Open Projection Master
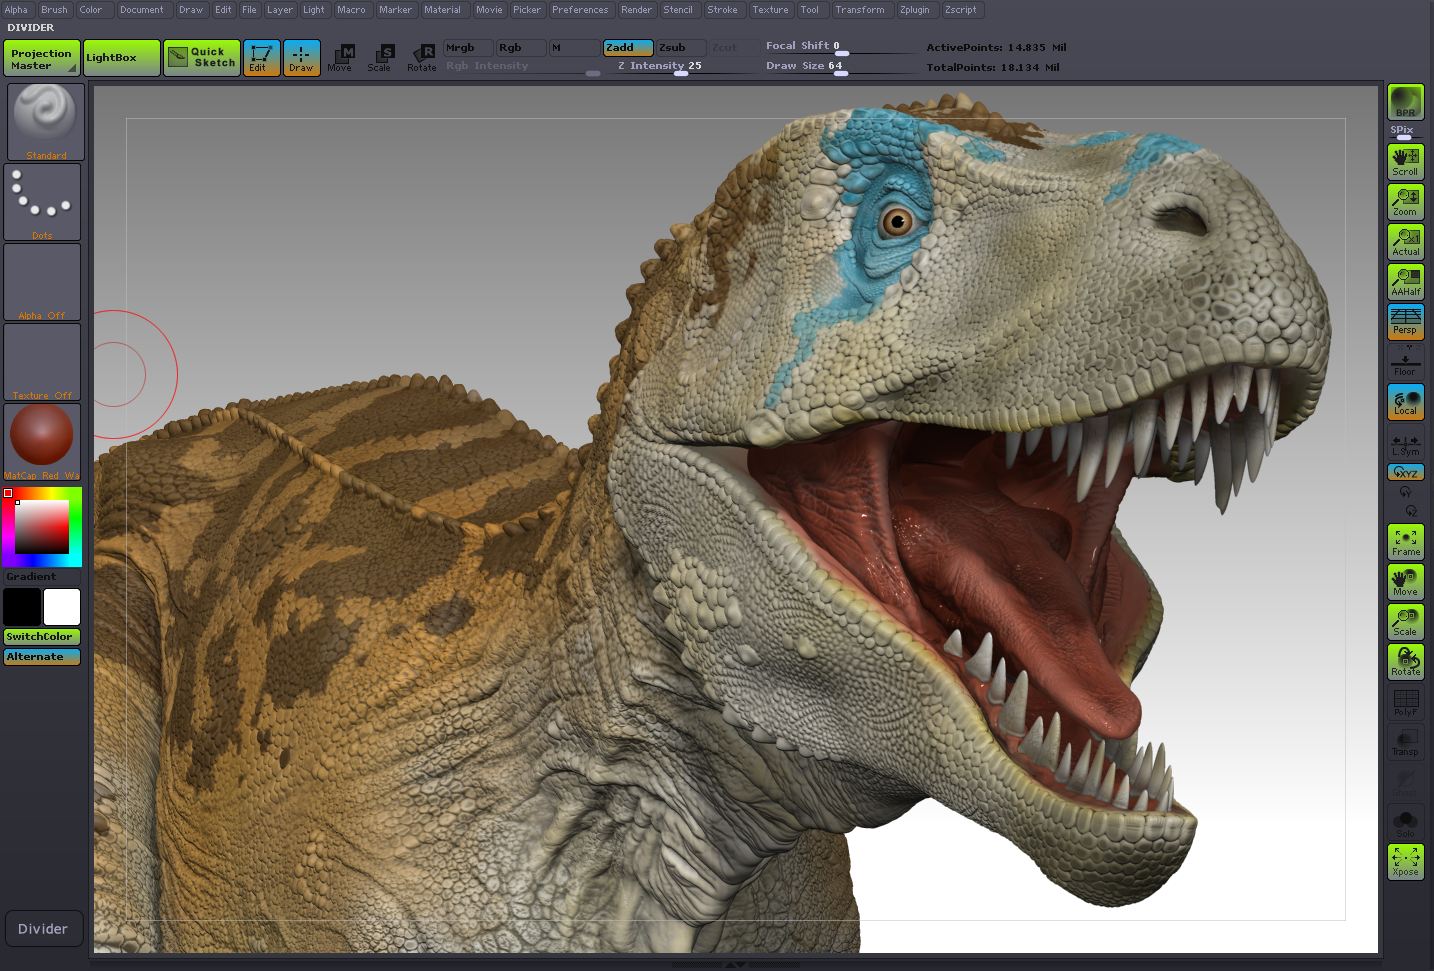 42,58
